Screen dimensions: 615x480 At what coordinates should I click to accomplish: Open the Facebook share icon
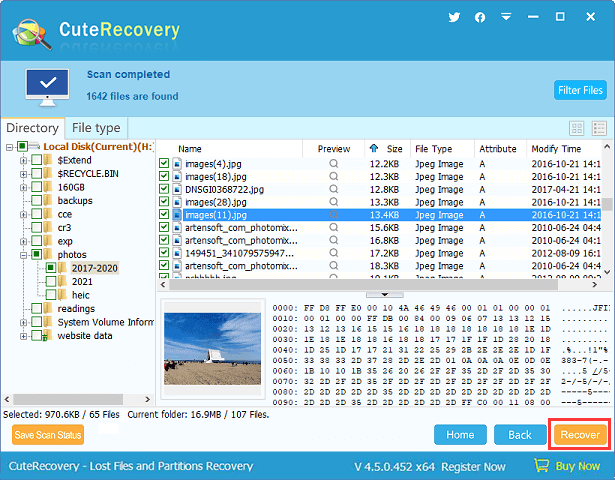480,17
